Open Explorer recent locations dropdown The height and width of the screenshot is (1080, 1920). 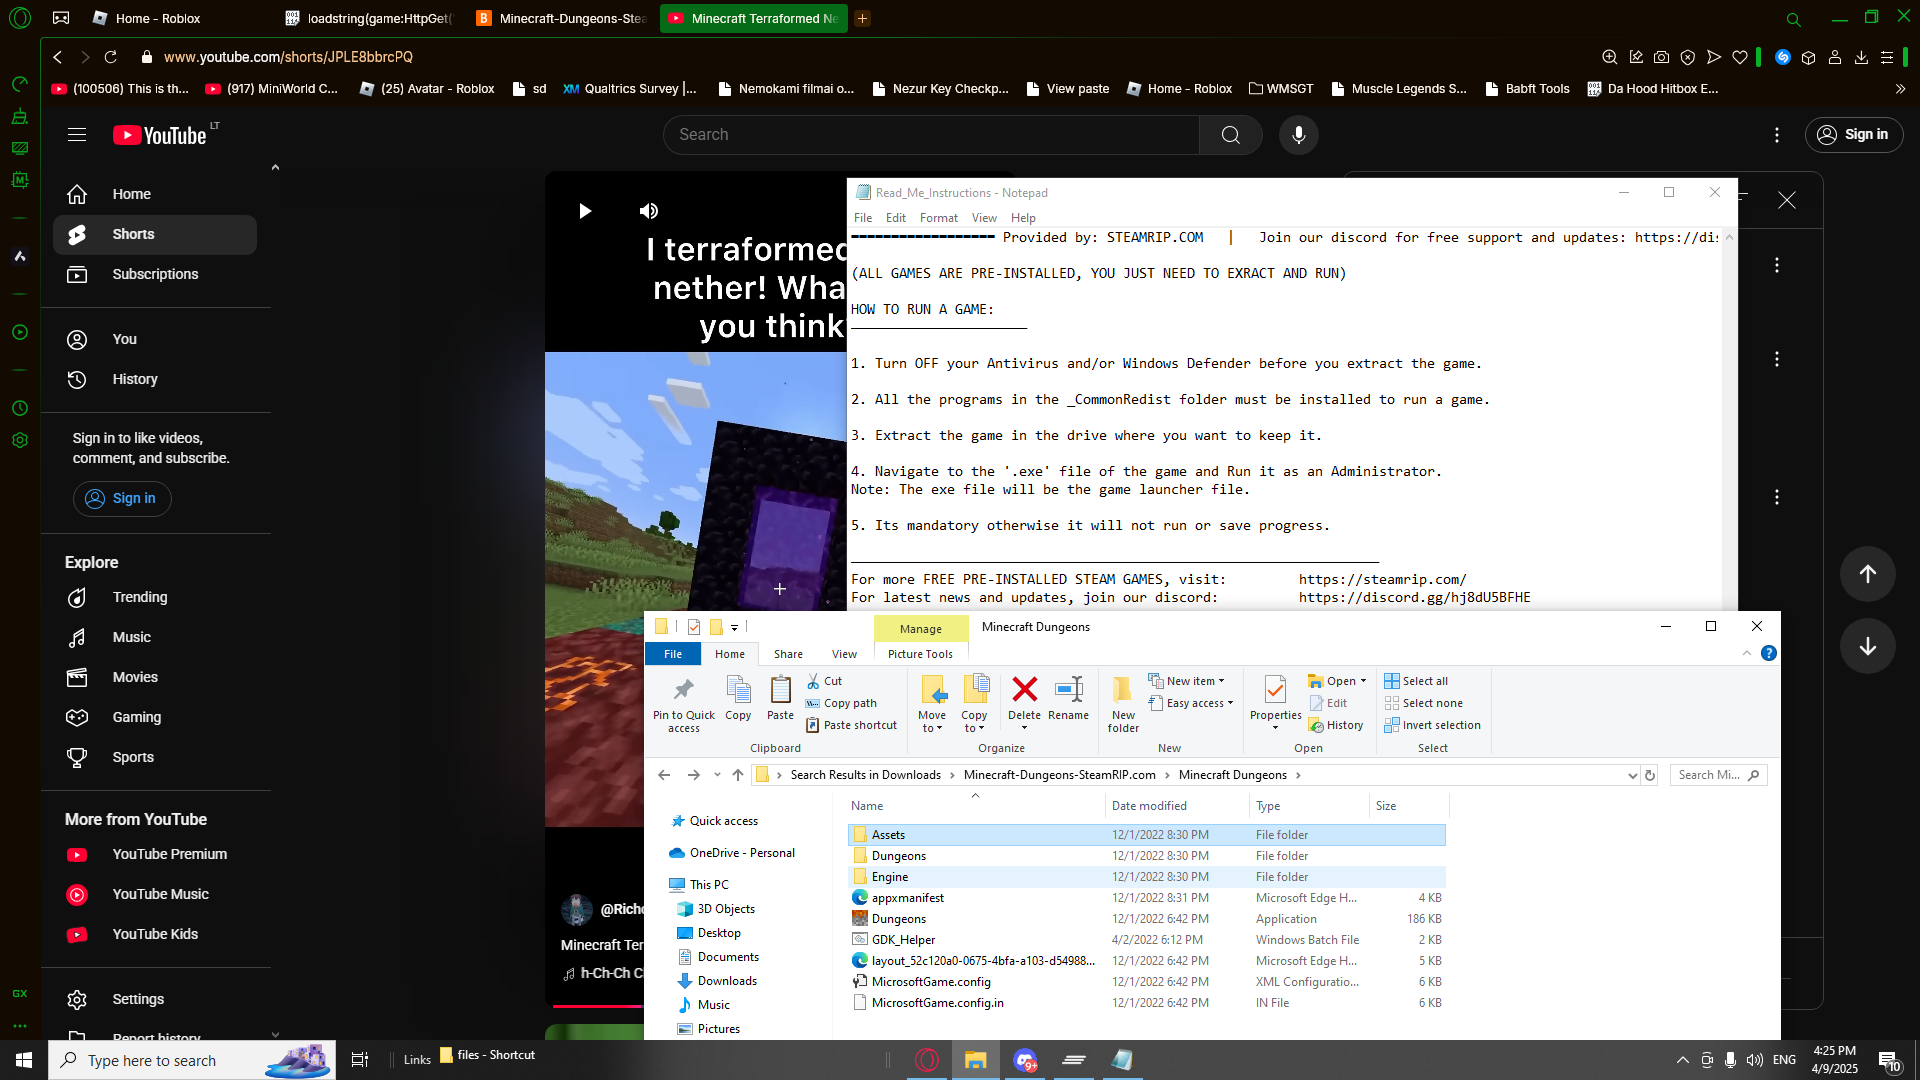click(717, 775)
